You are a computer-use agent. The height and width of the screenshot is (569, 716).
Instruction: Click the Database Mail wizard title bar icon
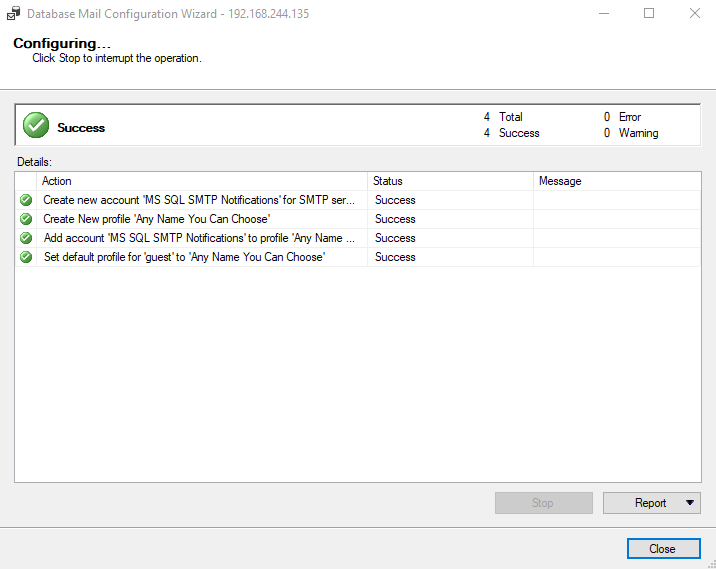pyautogui.click(x=13, y=14)
